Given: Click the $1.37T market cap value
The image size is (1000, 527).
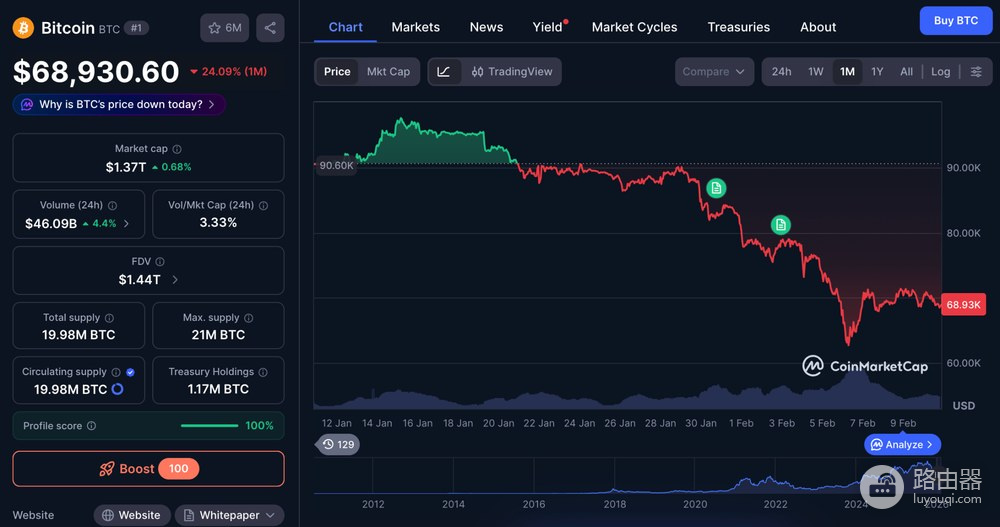Looking at the screenshot, I should point(126,167).
